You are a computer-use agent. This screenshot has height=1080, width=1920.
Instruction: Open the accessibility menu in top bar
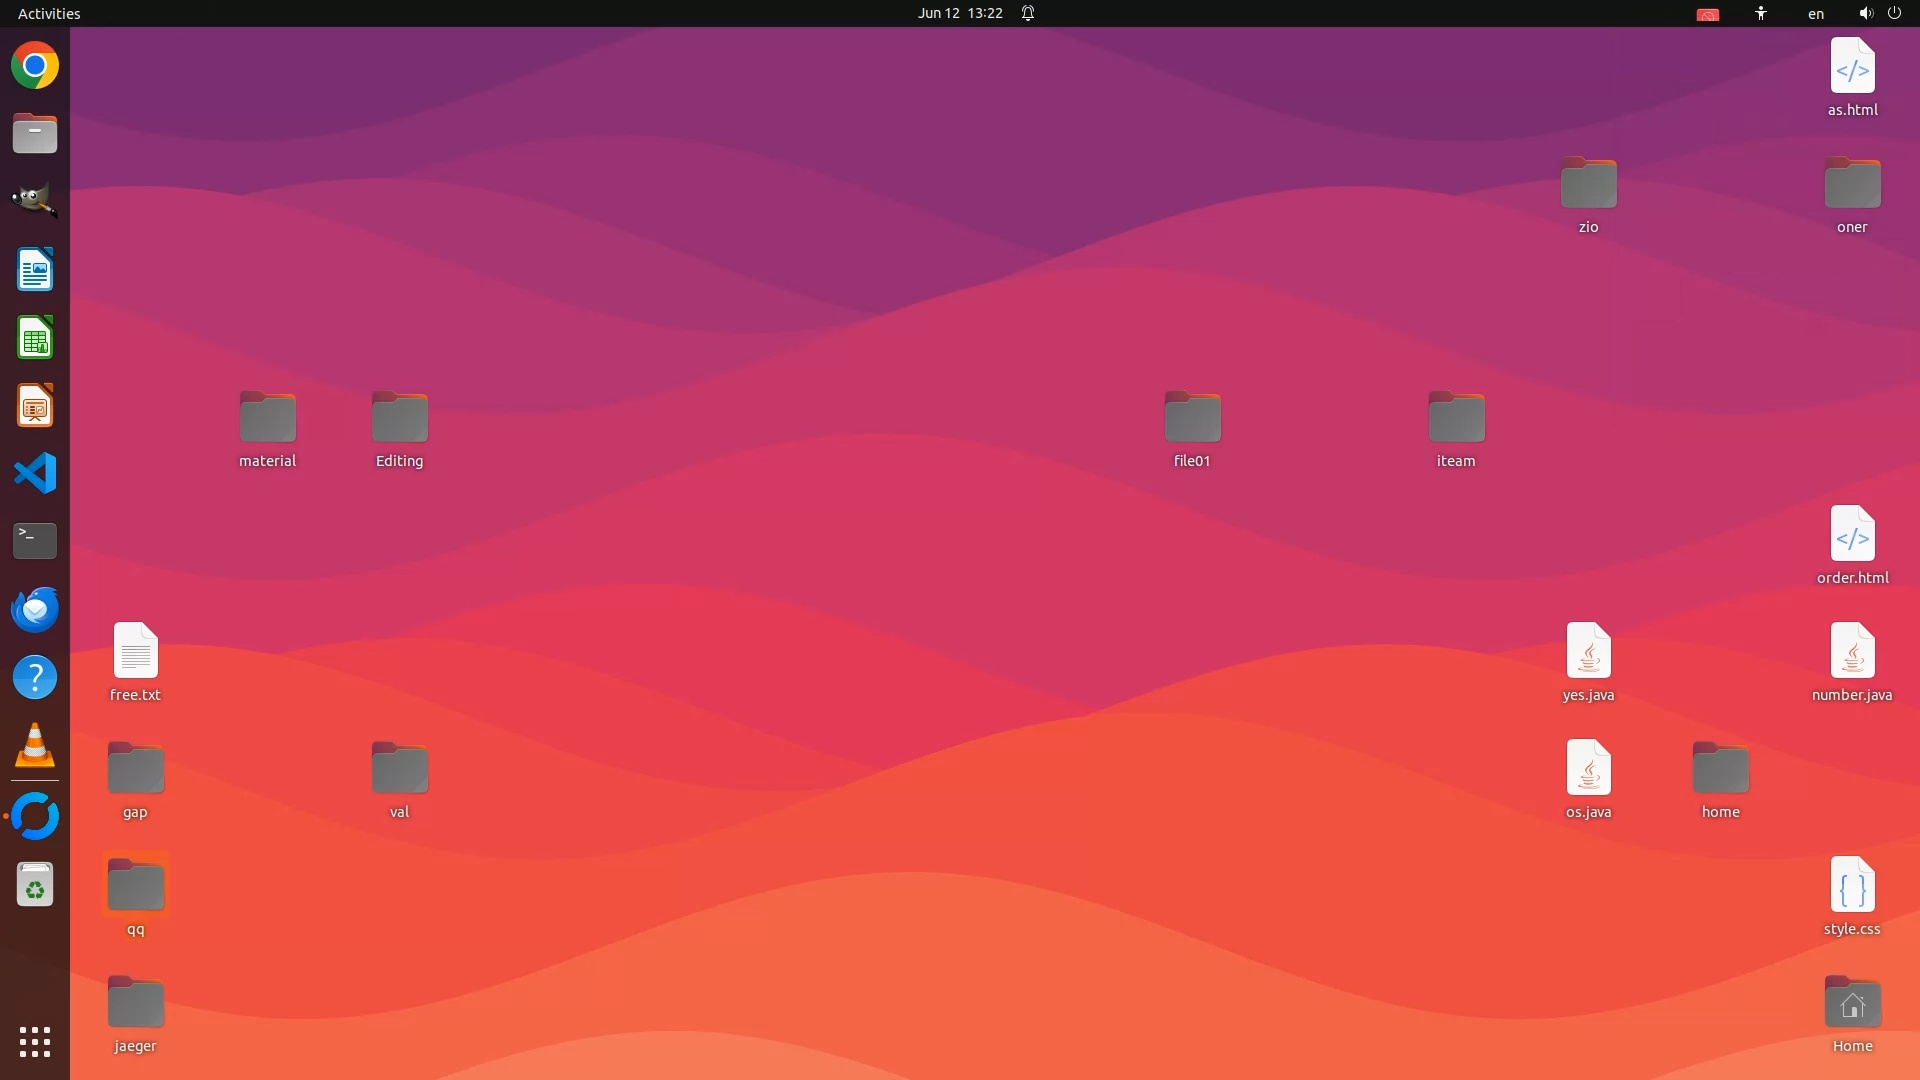1761,13
